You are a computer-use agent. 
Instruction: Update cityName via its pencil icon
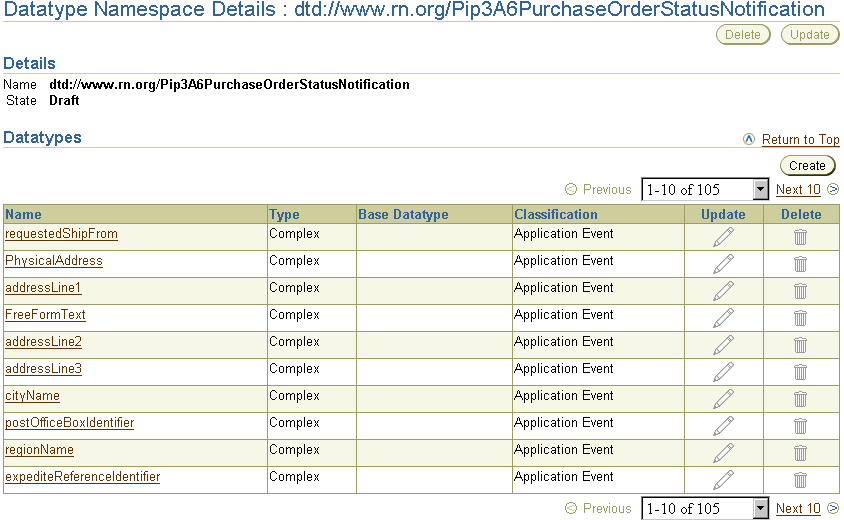723,399
